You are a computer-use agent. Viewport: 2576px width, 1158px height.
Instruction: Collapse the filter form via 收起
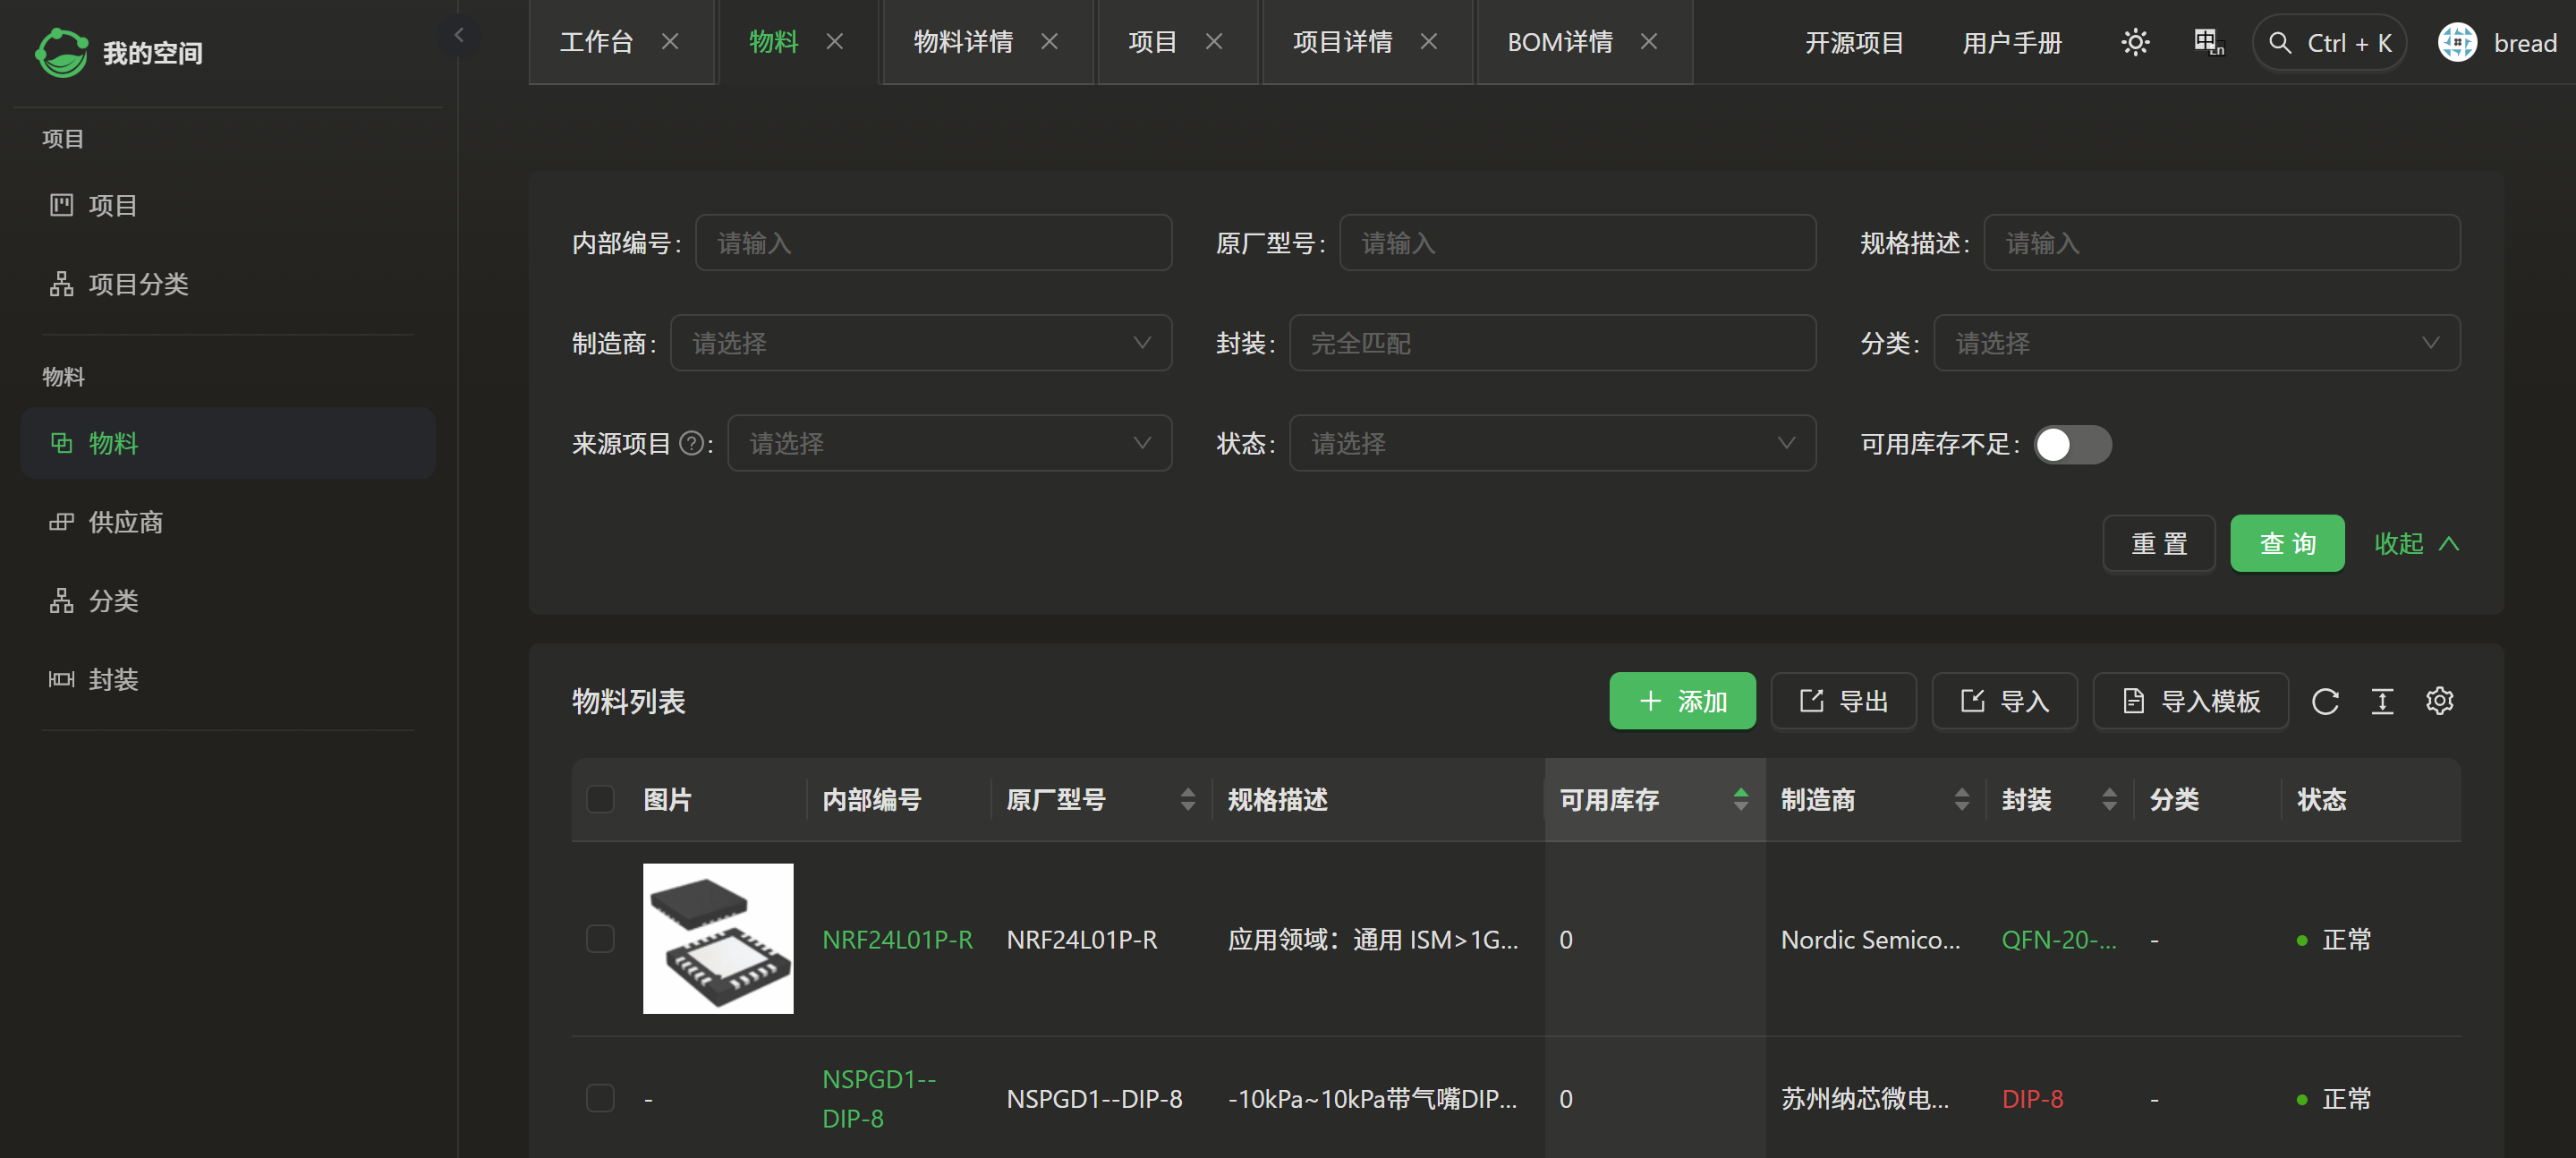2415,543
